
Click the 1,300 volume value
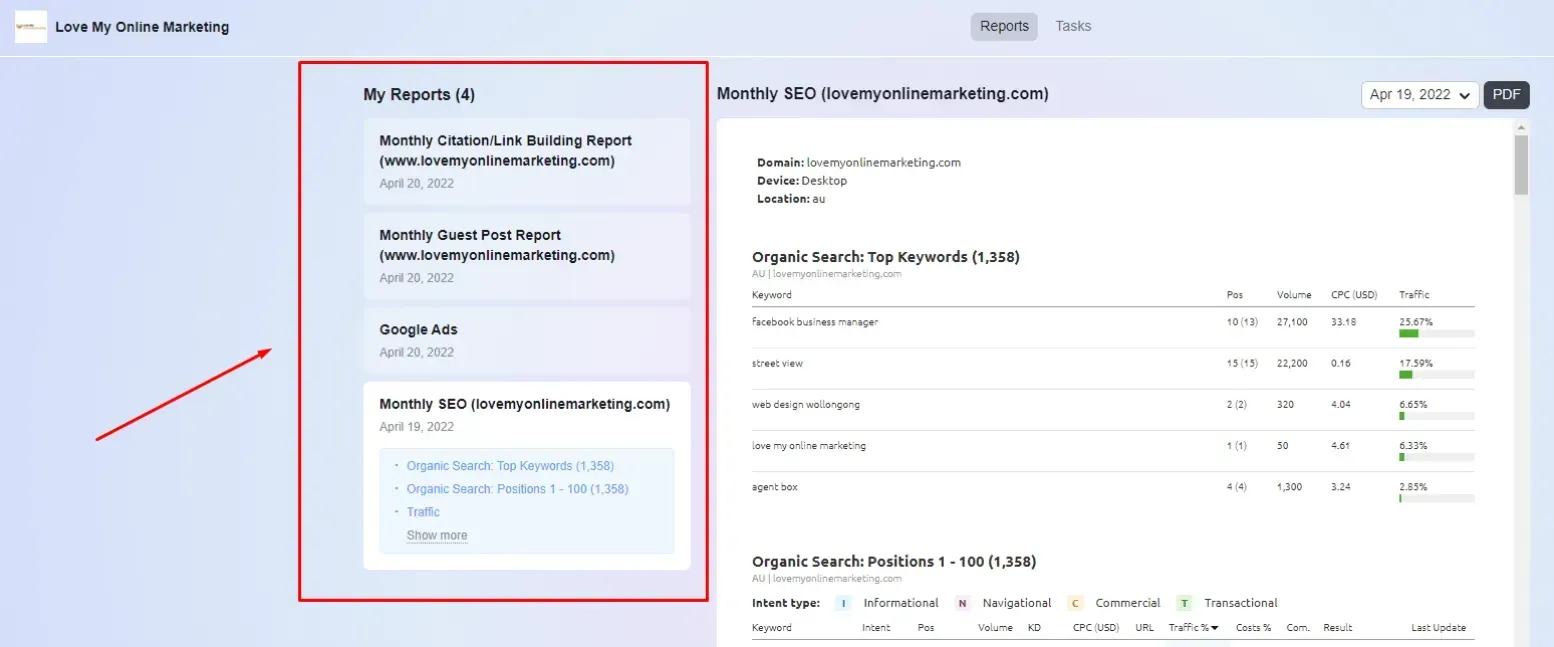pyautogui.click(x=1290, y=486)
